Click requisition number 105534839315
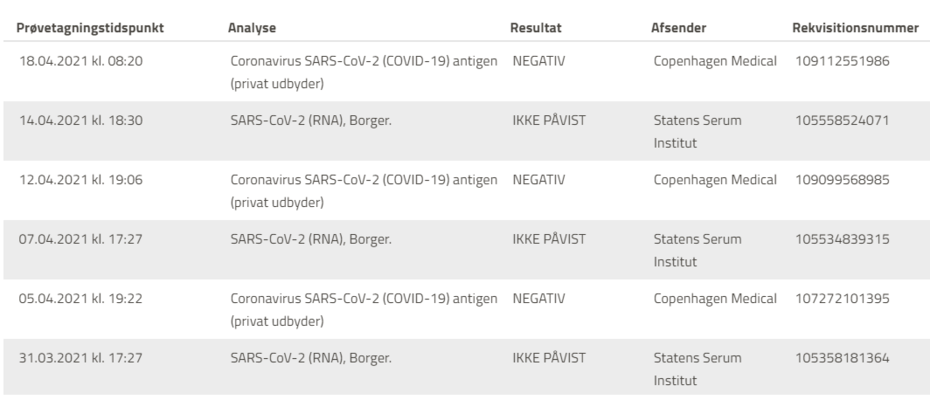The height and width of the screenshot is (400, 930). pos(842,240)
